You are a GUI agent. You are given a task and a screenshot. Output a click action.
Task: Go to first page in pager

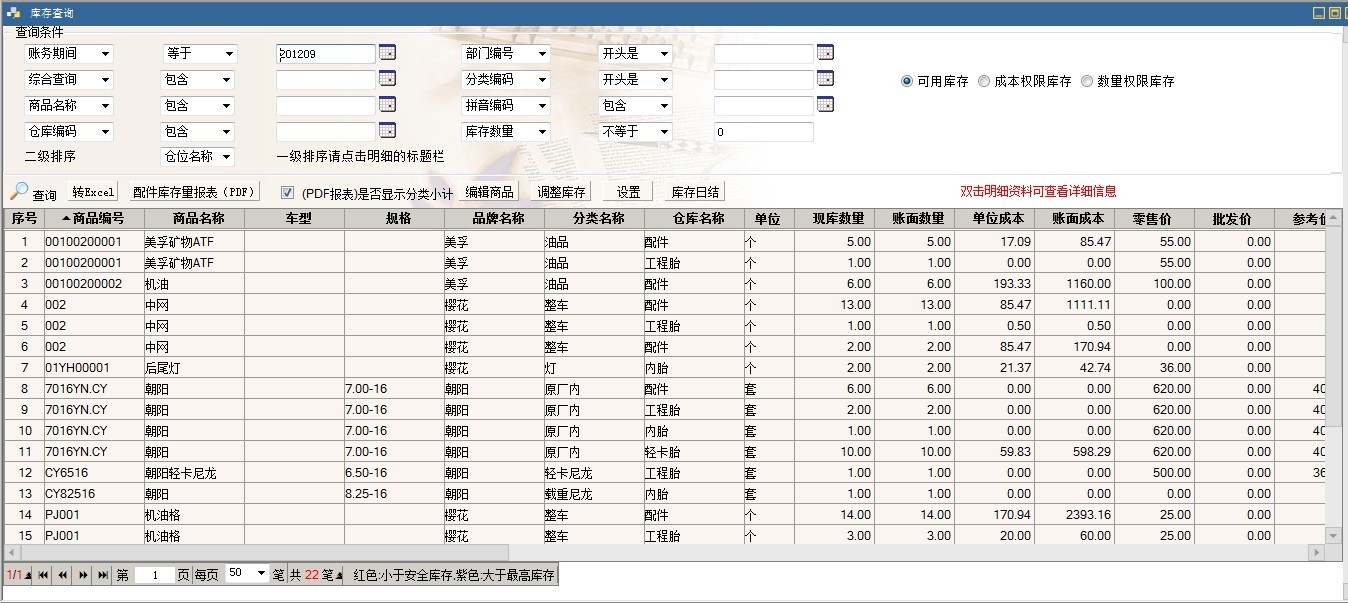[x=43, y=575]
